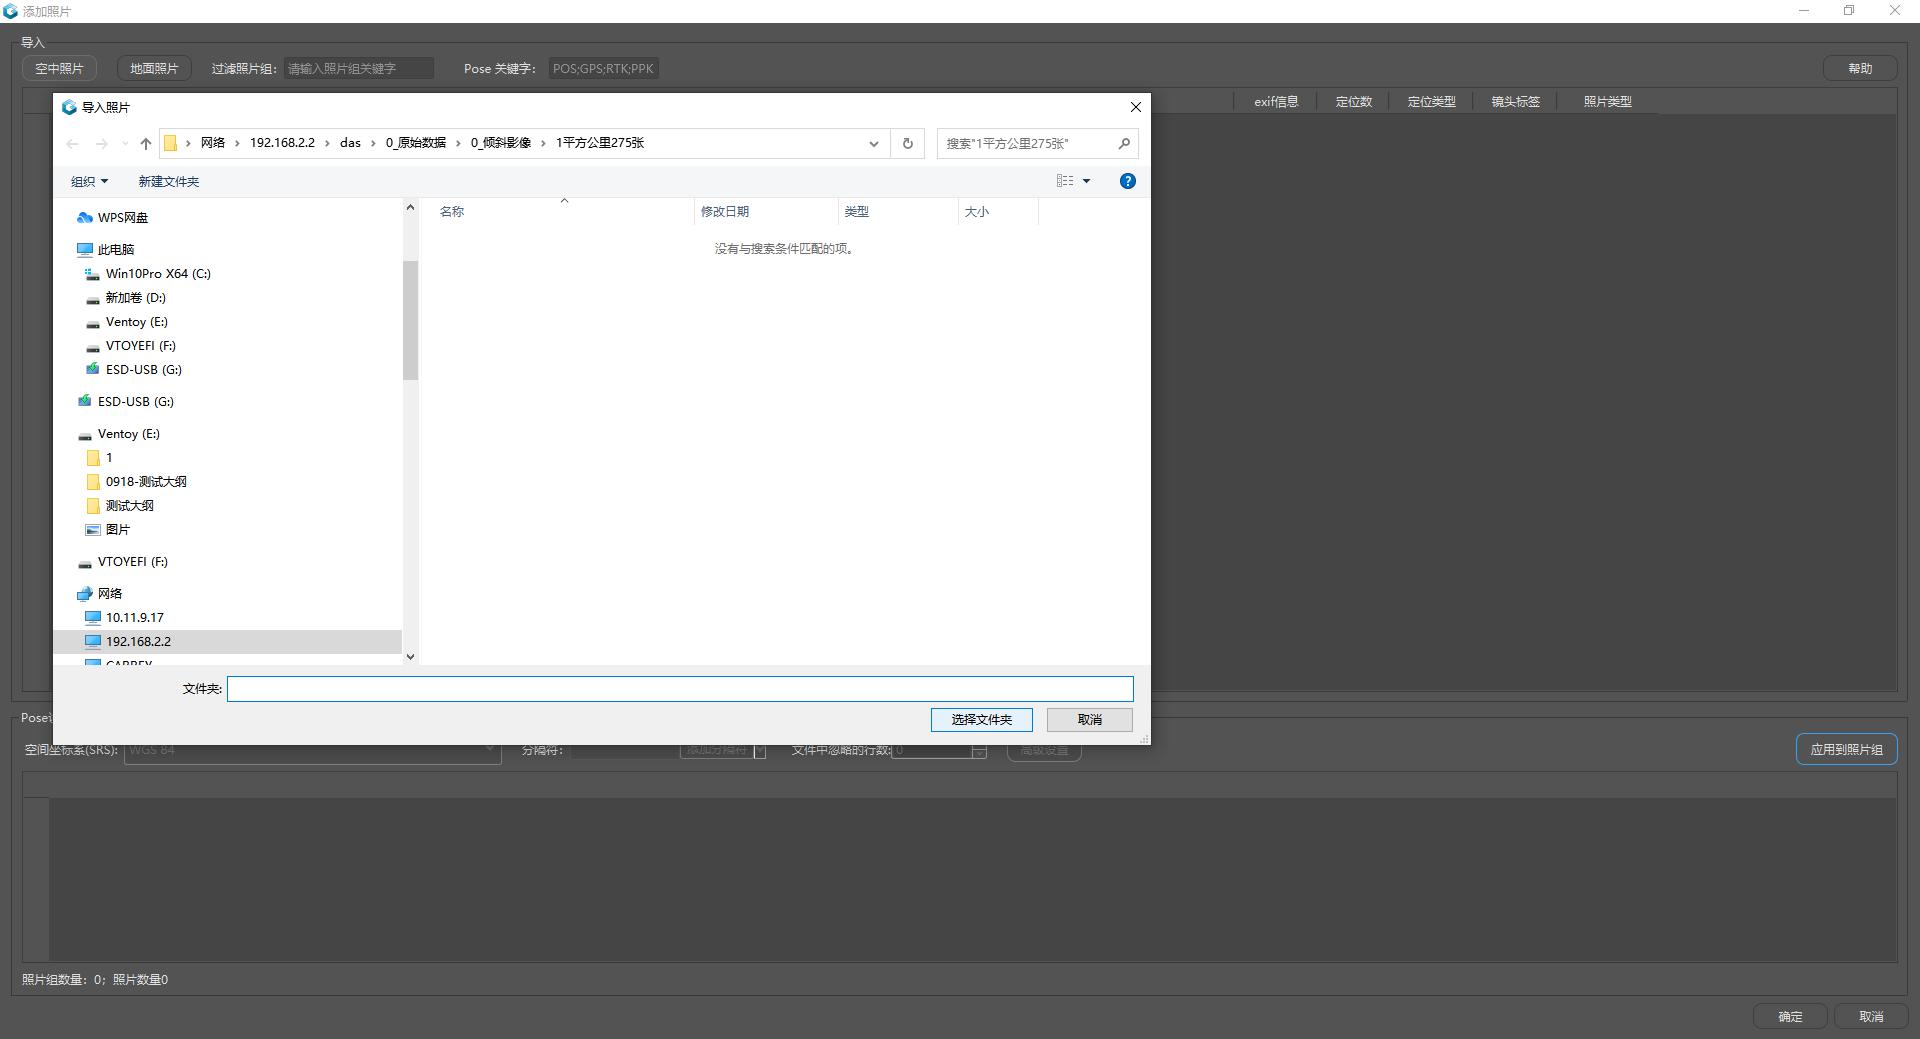
Task: Open view options dropdown arrow
Action: [x=1086, y=181]
